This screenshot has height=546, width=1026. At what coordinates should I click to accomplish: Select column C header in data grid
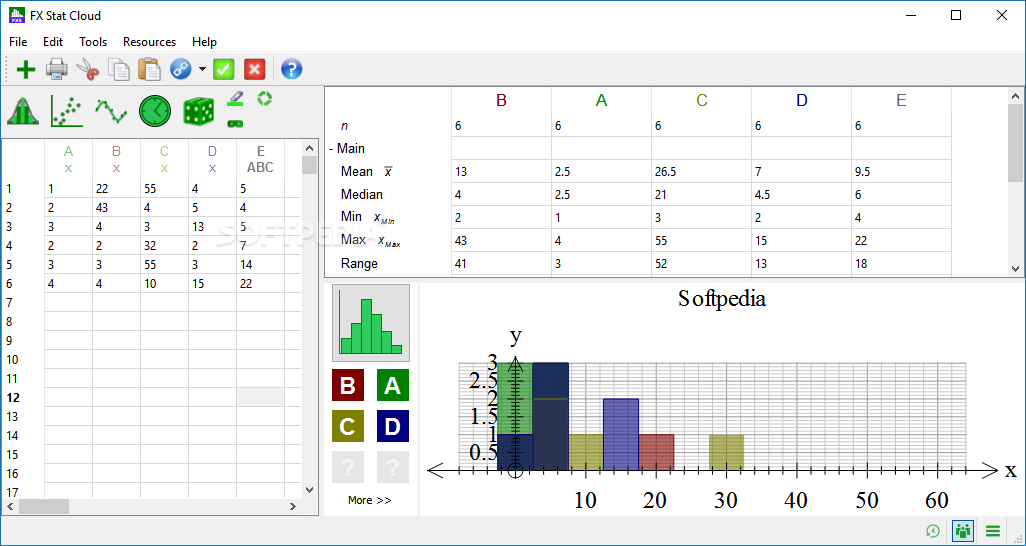[x=164, y=159]
